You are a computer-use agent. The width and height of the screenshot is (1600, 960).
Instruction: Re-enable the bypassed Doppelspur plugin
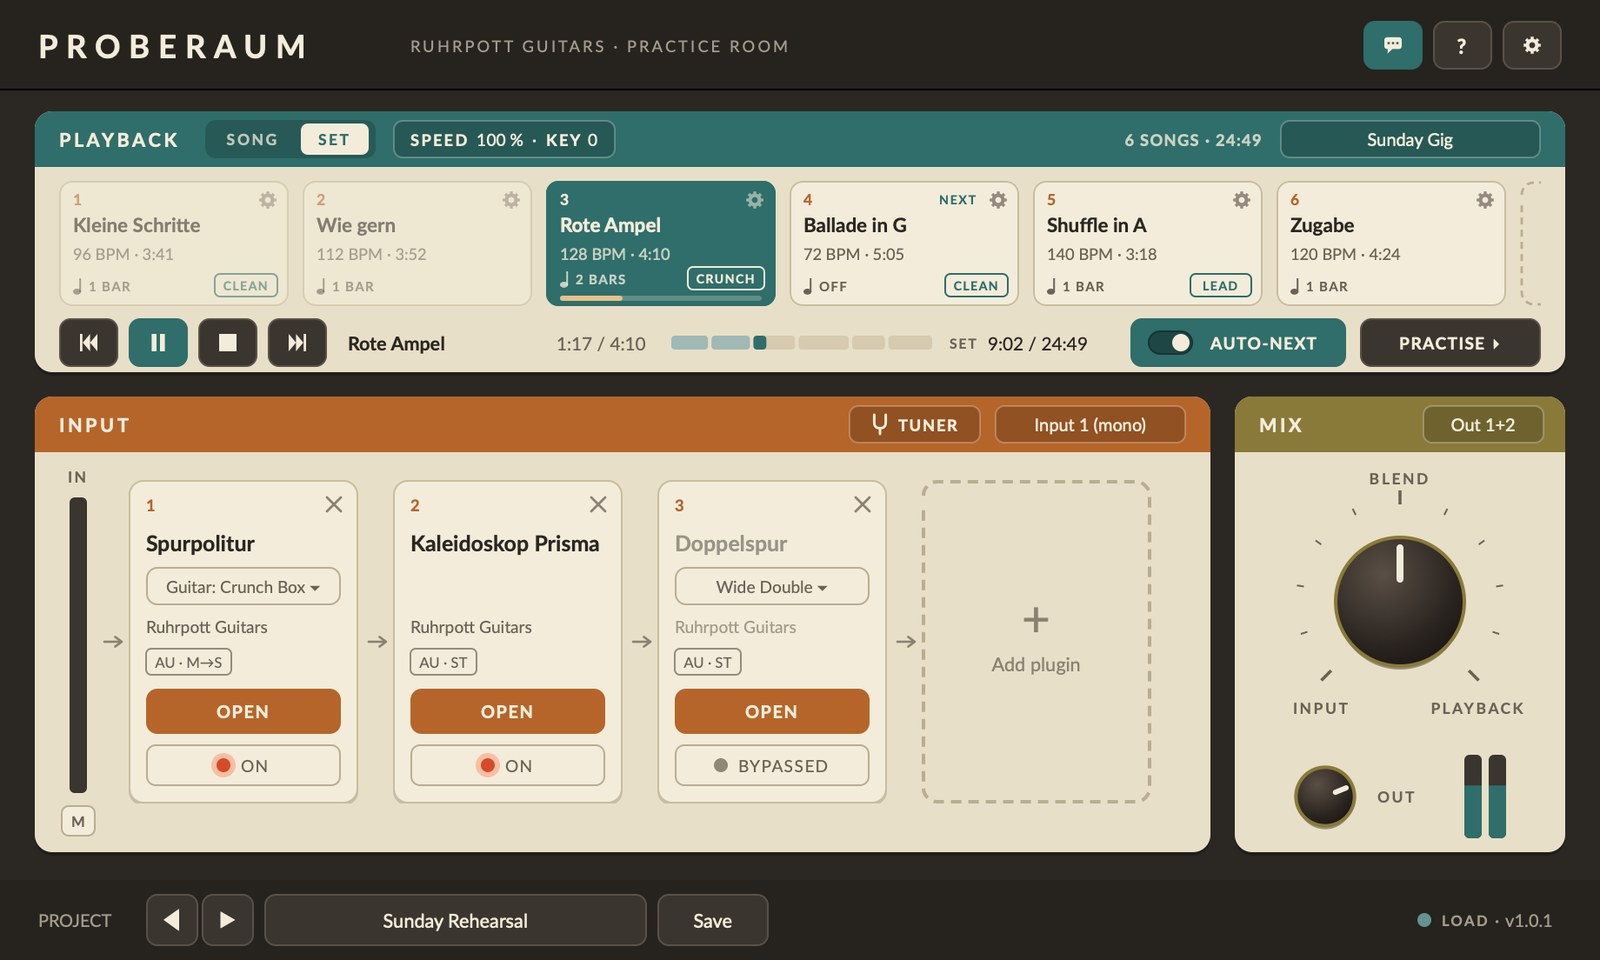tap(771, 765)
